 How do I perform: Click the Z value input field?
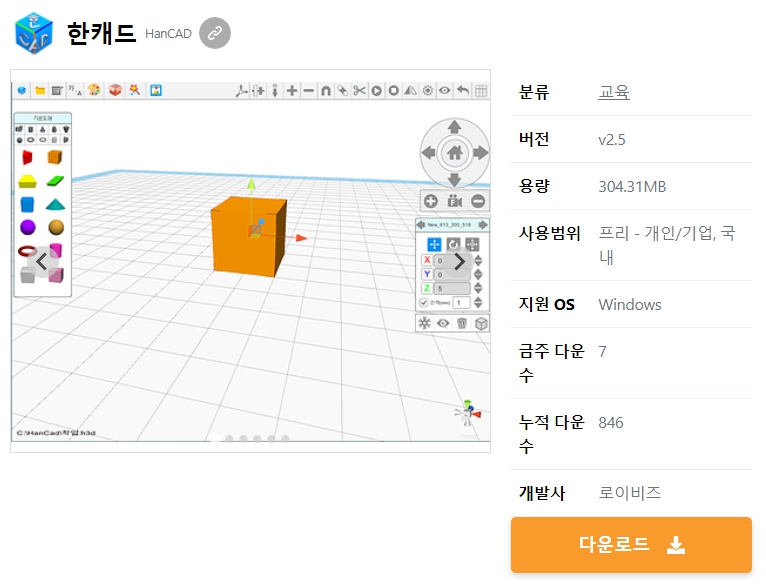coord(452,289)
